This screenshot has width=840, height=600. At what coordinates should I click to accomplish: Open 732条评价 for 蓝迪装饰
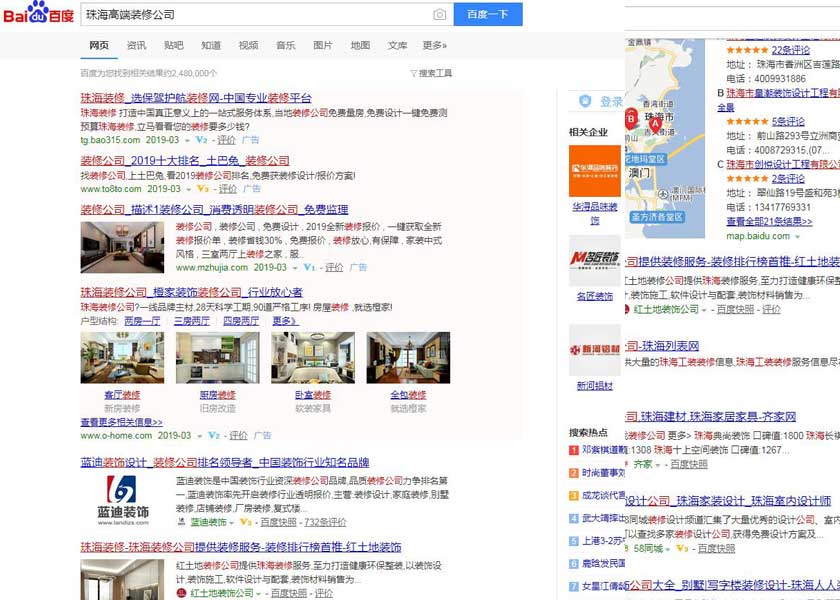325,522
